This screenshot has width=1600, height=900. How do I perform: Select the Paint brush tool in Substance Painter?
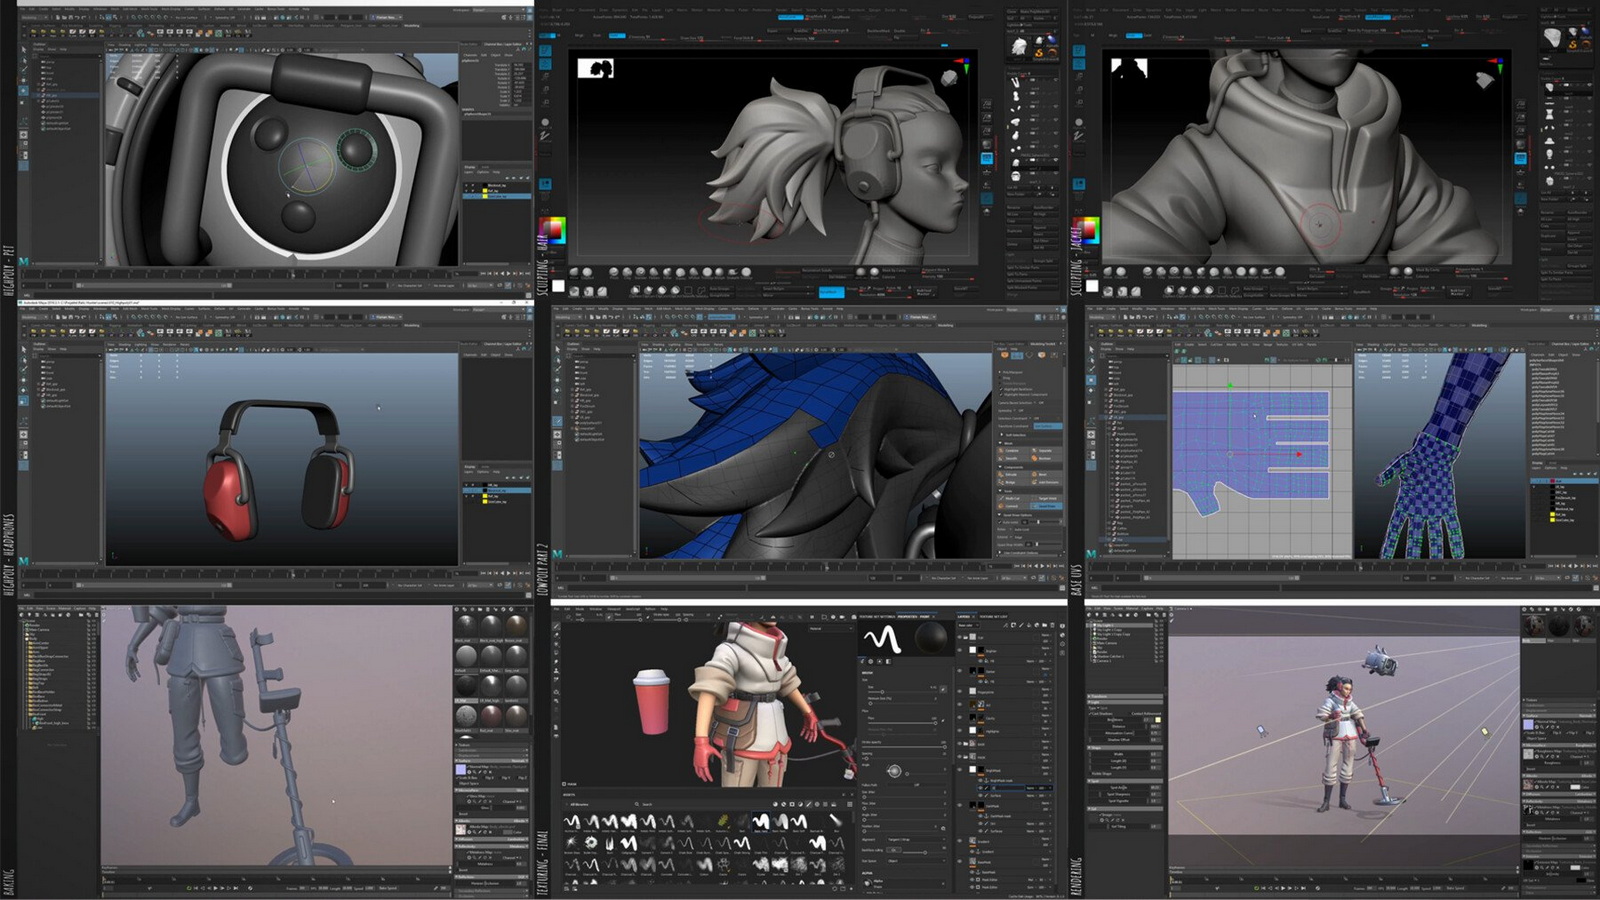coord(556,626)
